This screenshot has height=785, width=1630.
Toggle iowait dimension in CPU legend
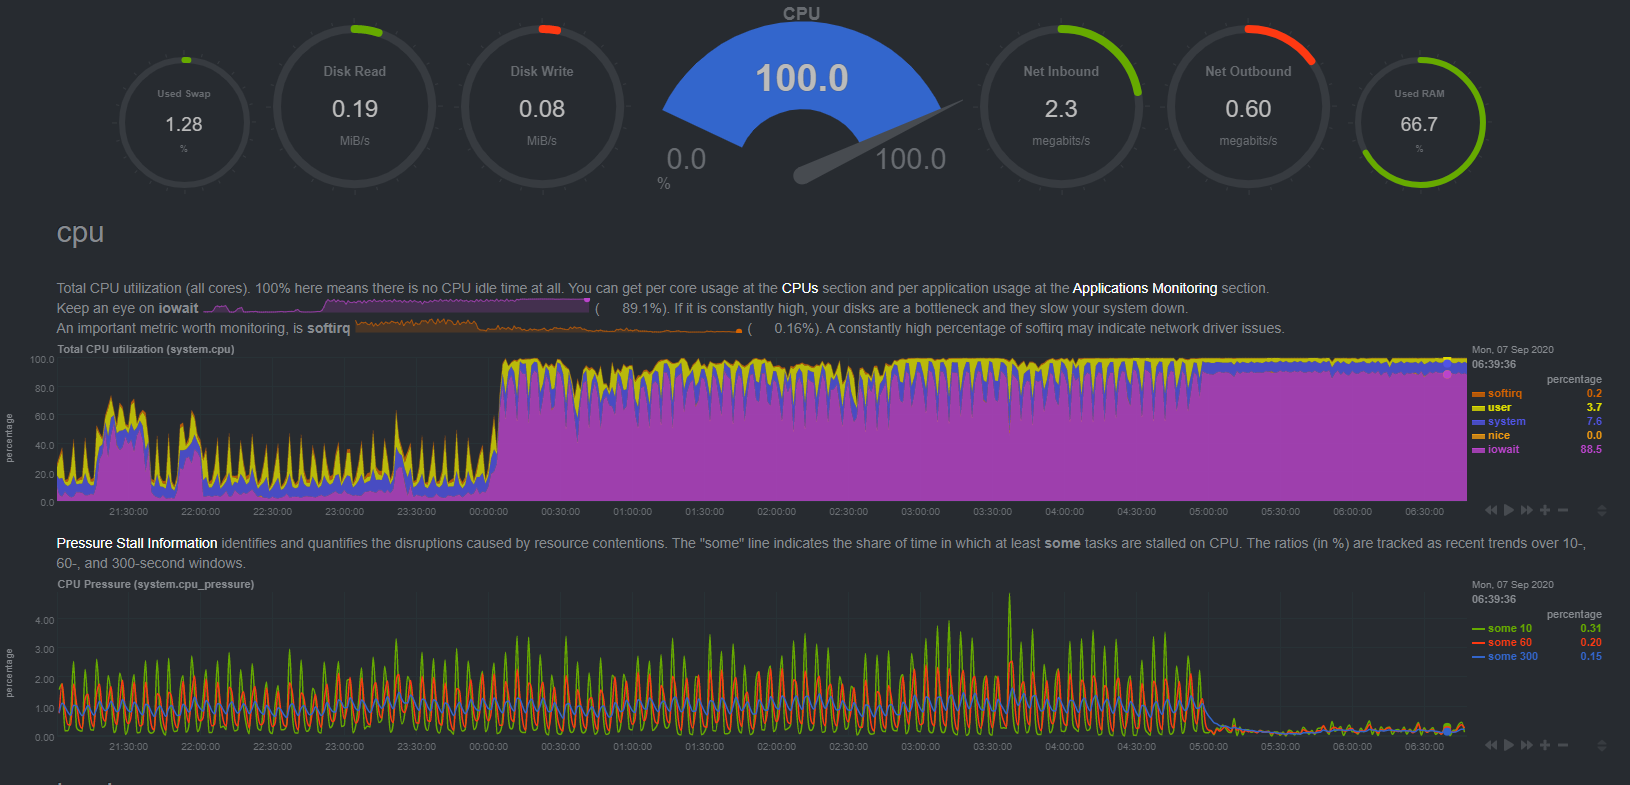[x=1503, y=450]
